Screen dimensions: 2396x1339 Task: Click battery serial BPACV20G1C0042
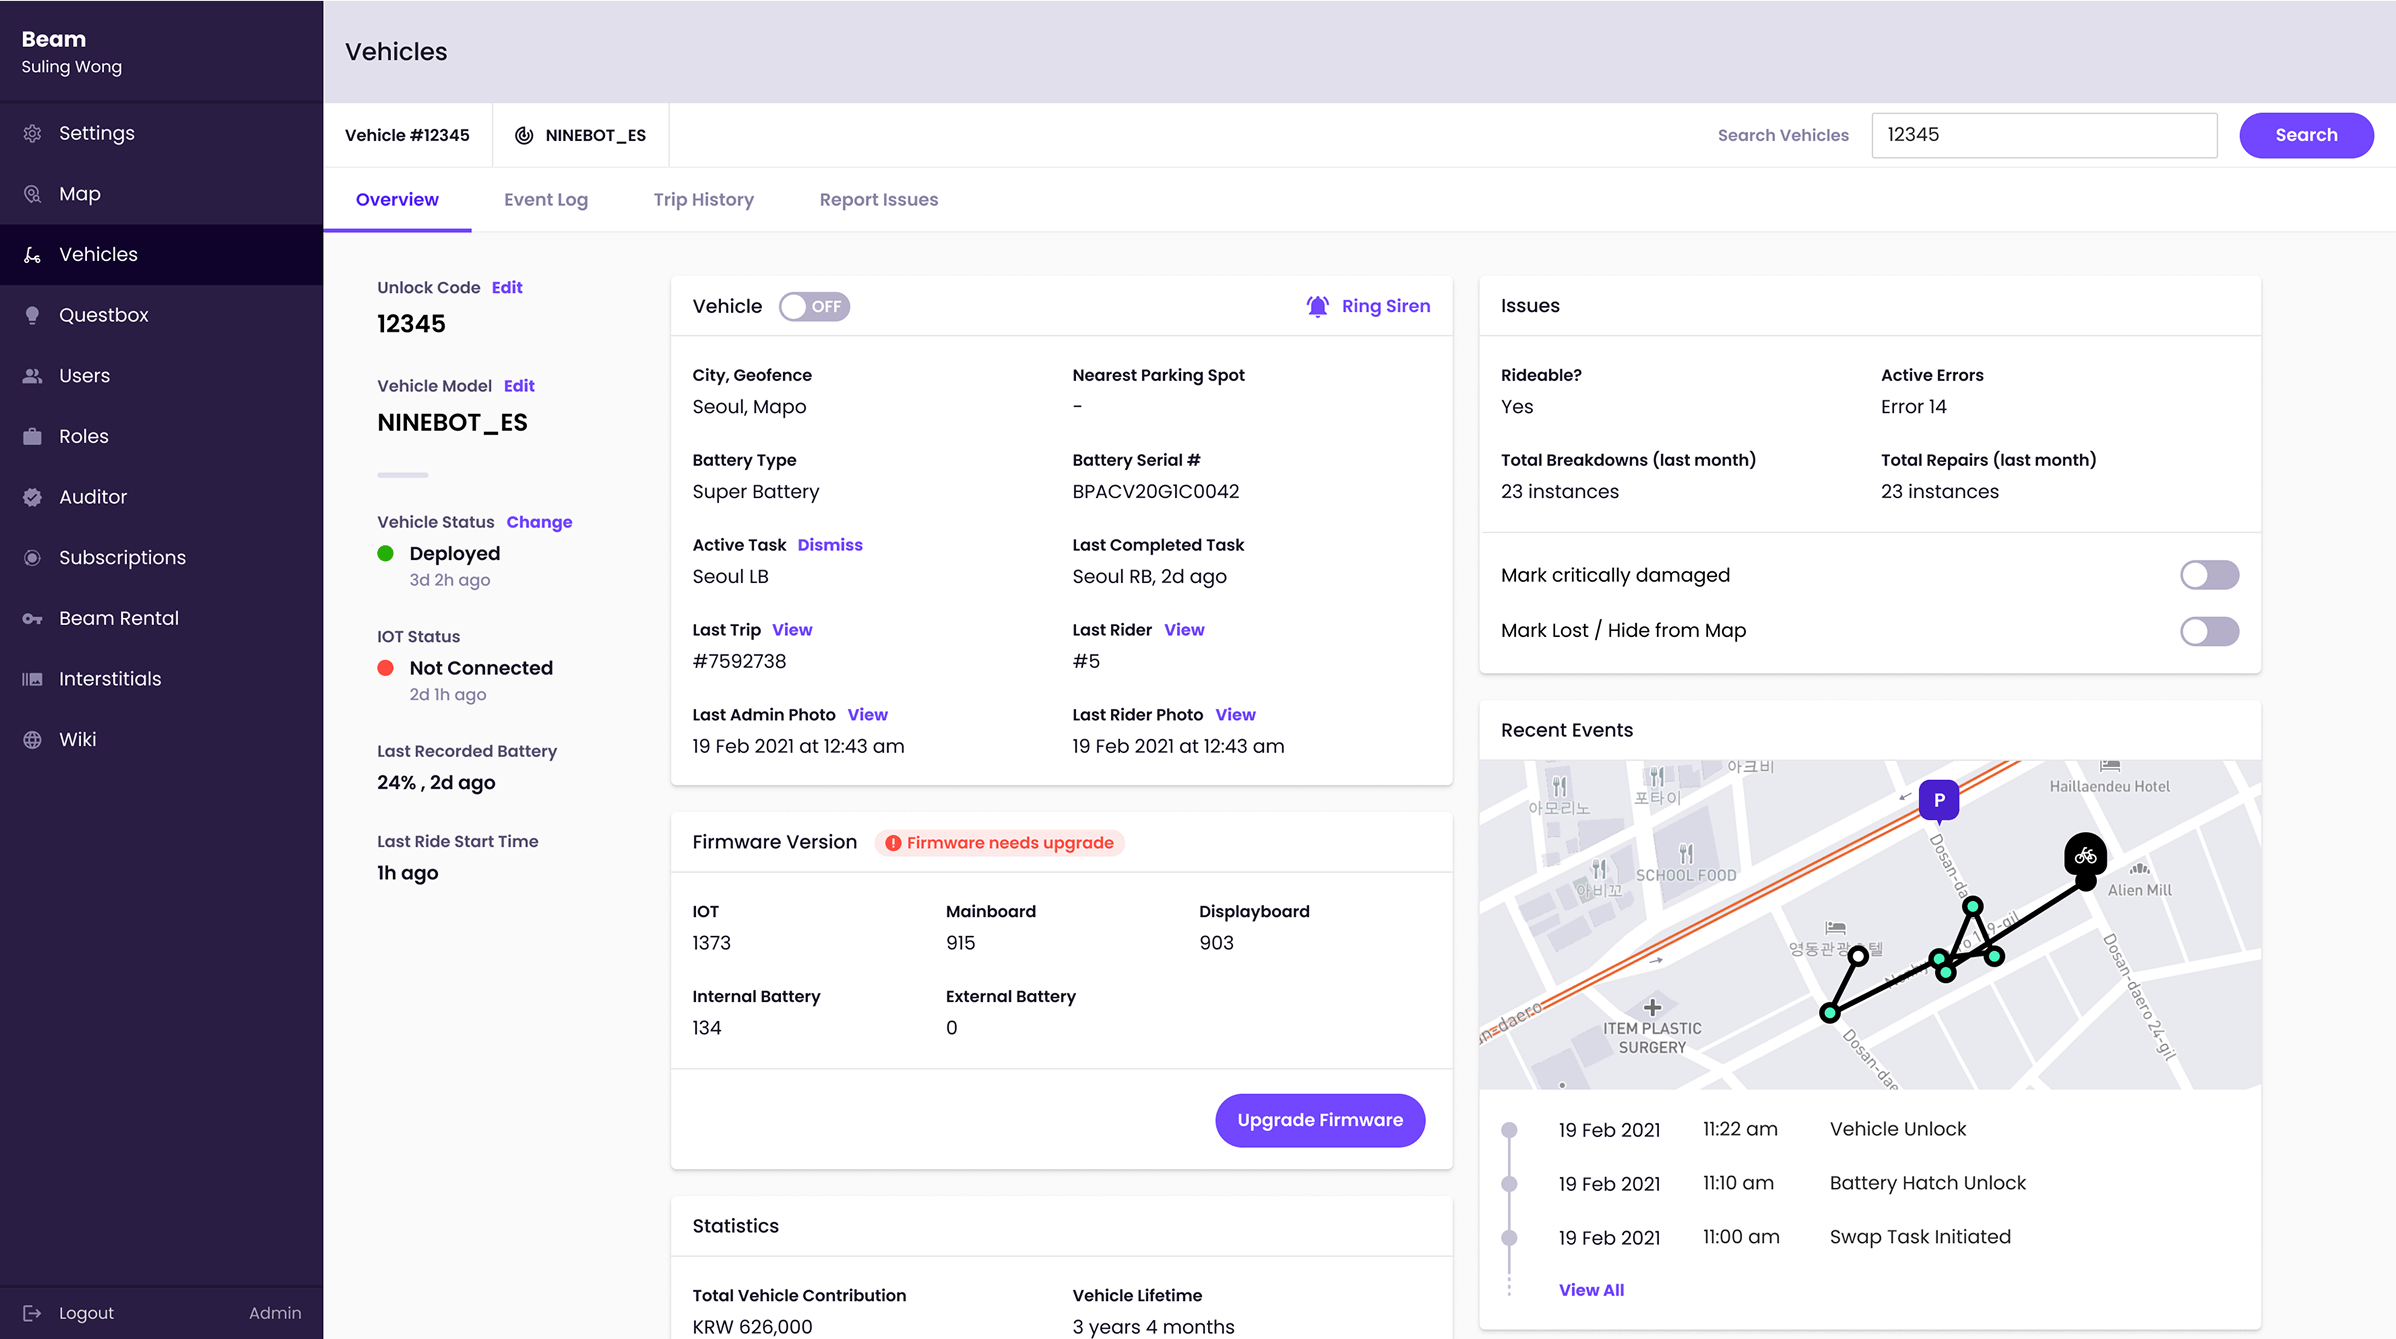click(1155, 492)
